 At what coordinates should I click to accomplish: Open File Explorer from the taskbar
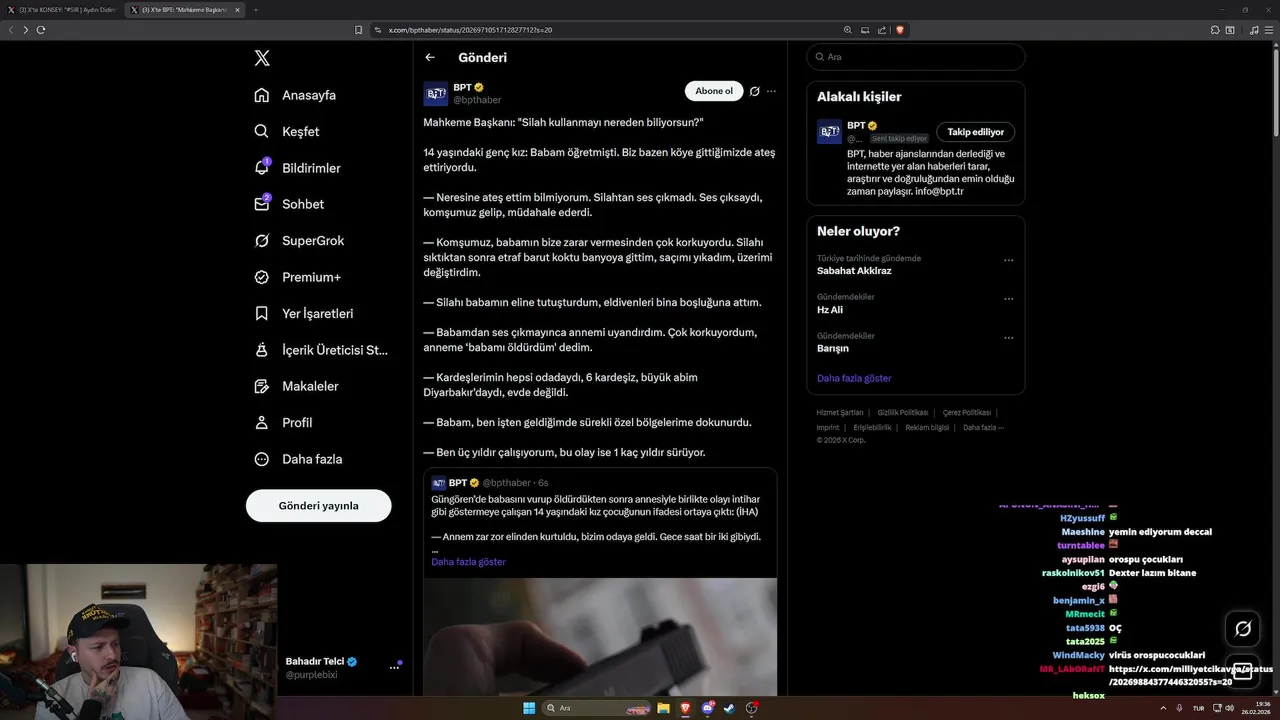[663, 708]
